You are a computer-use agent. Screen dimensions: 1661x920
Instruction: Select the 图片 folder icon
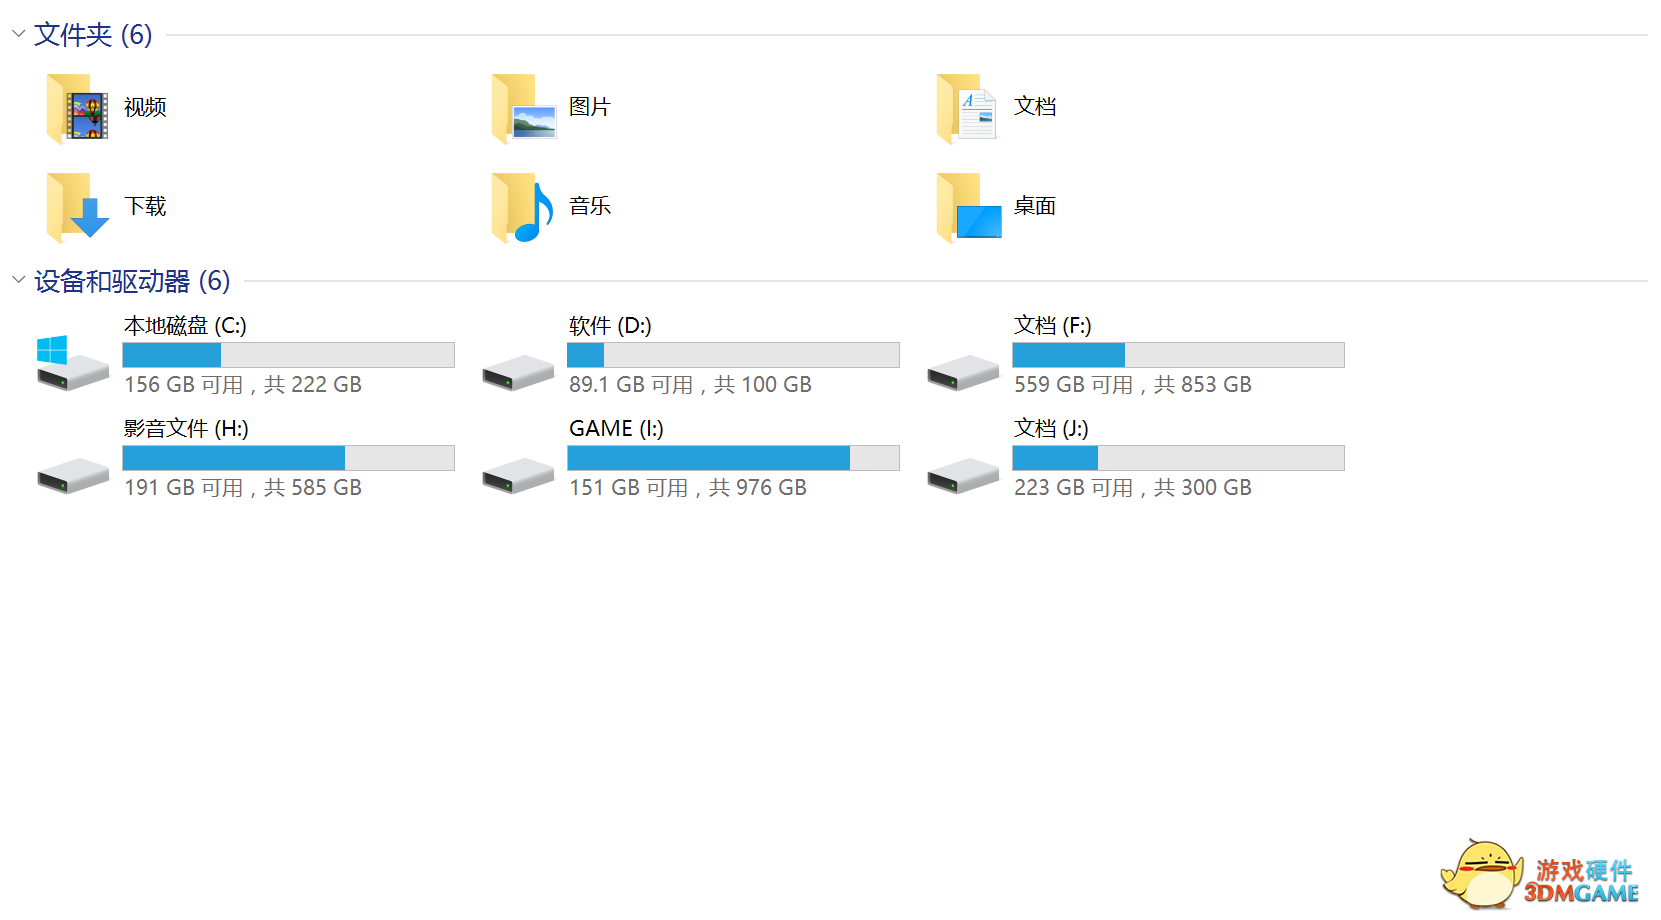[523, 108]
